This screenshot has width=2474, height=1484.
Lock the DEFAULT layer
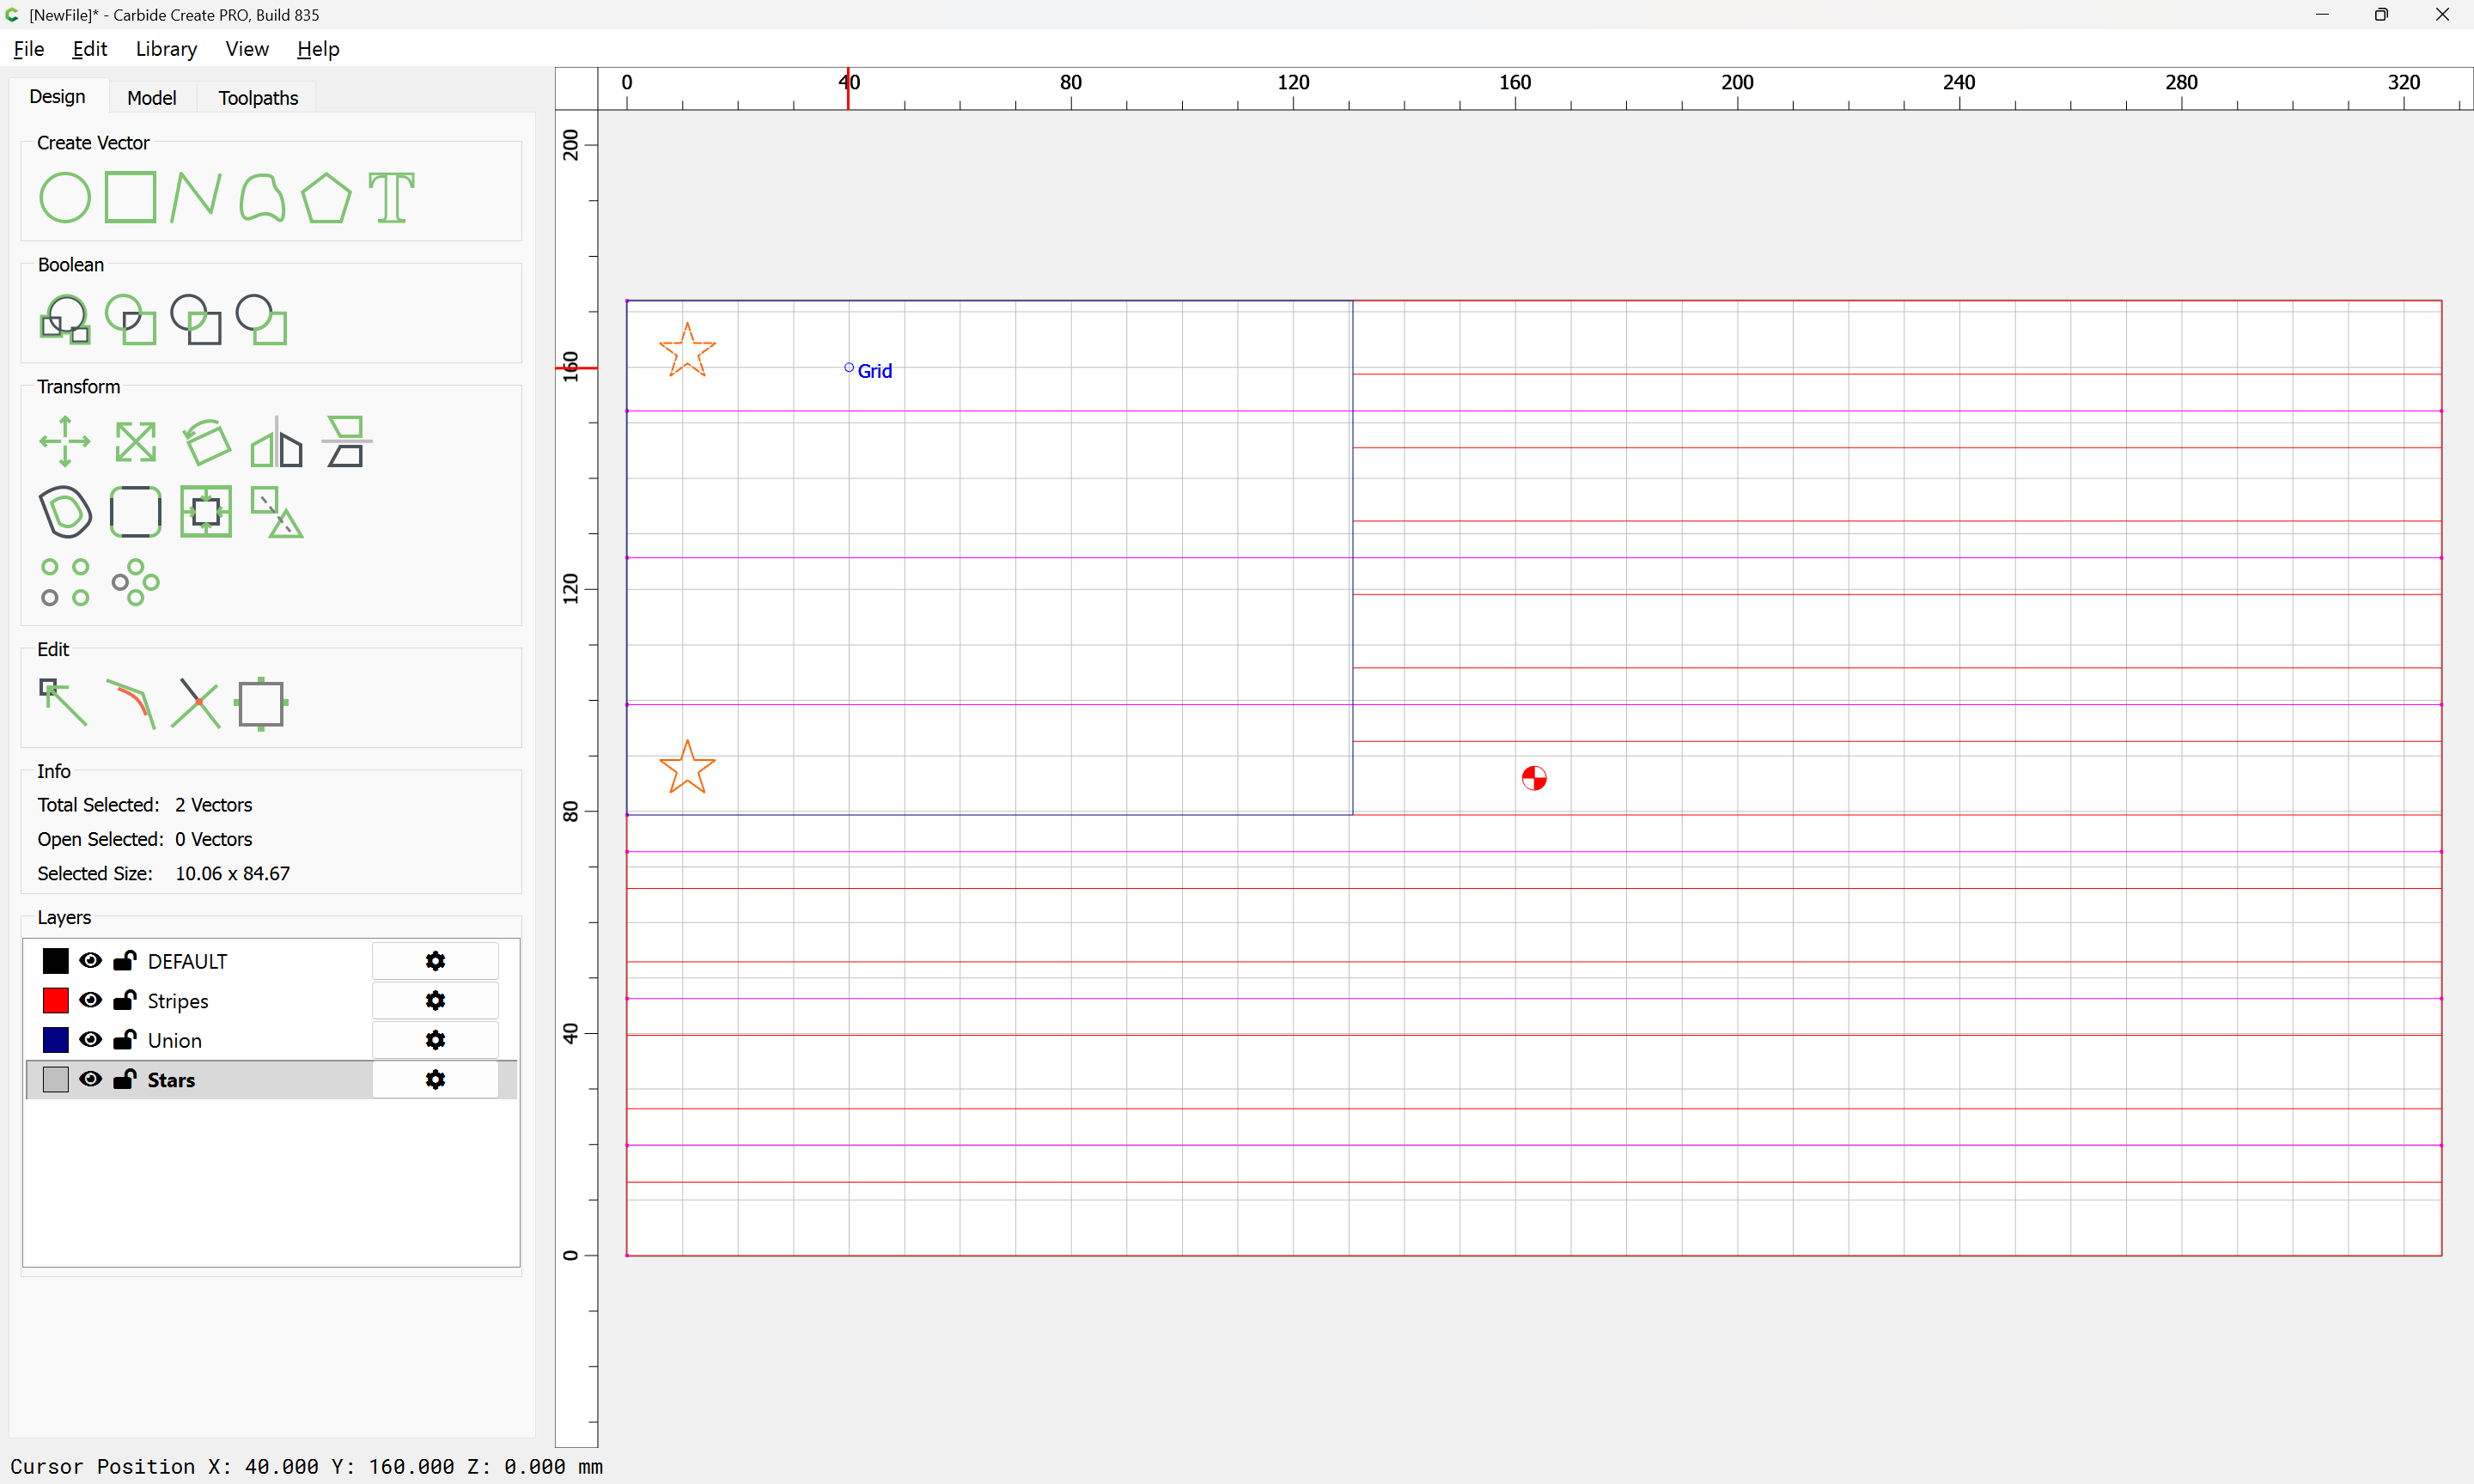coord(124,961)
